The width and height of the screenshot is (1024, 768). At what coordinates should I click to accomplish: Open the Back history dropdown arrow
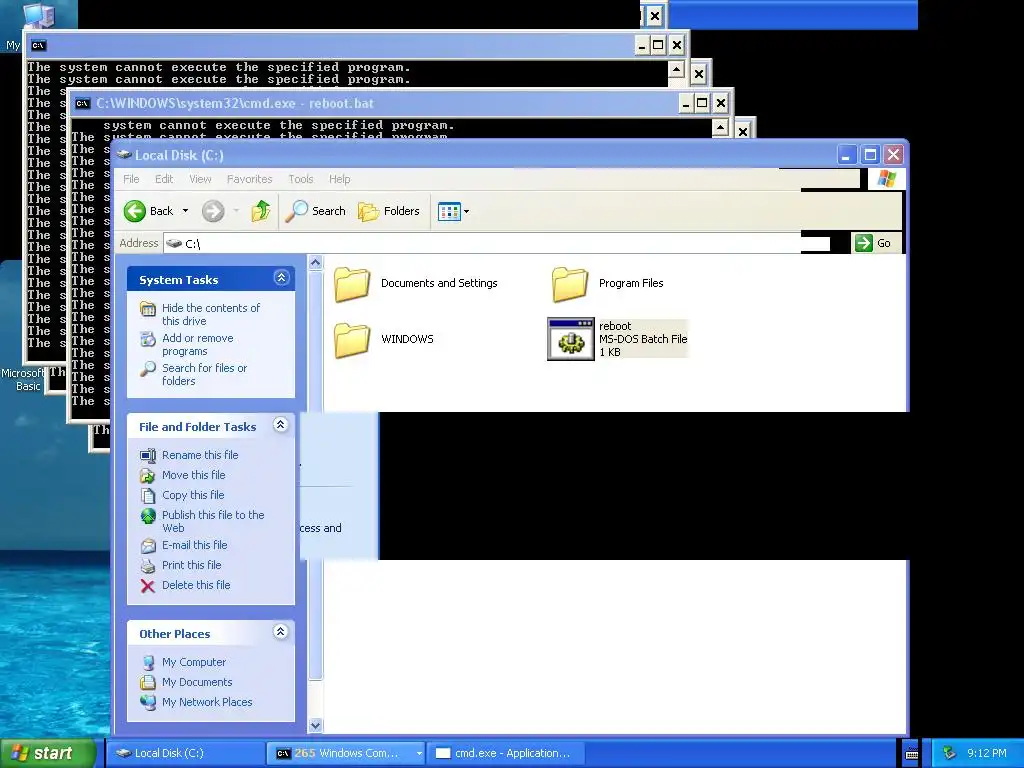[185, 211]
